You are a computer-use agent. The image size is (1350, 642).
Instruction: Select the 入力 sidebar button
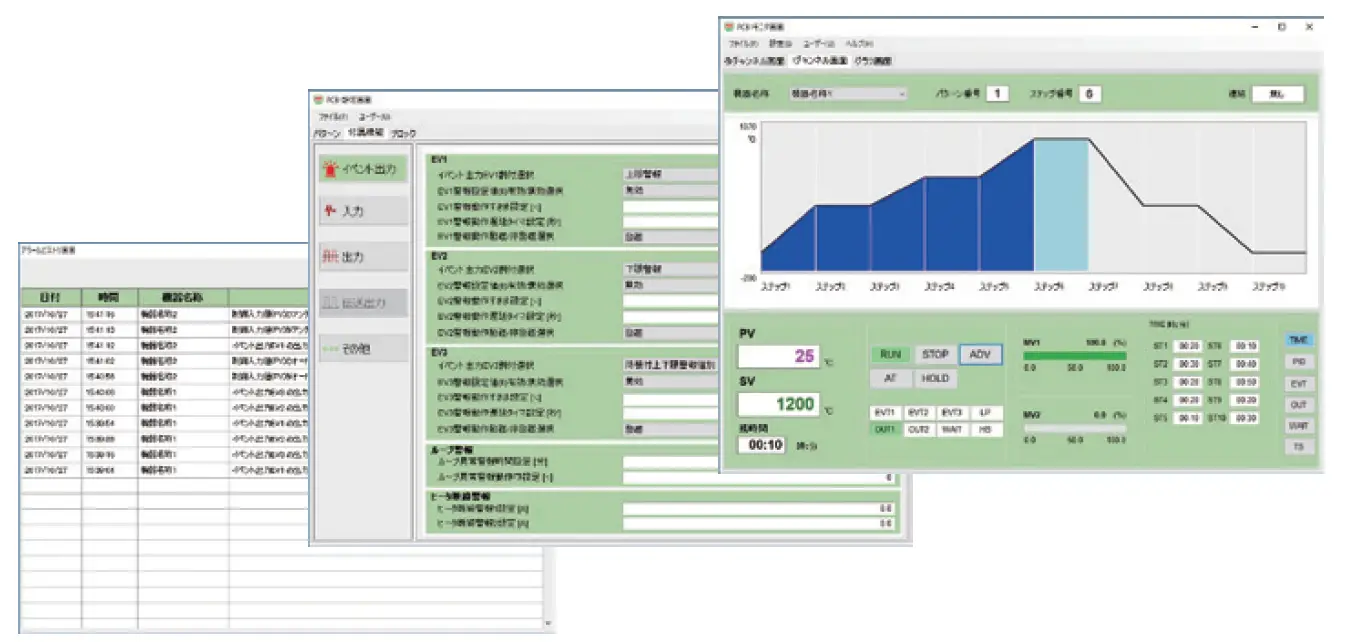(362, 212)
